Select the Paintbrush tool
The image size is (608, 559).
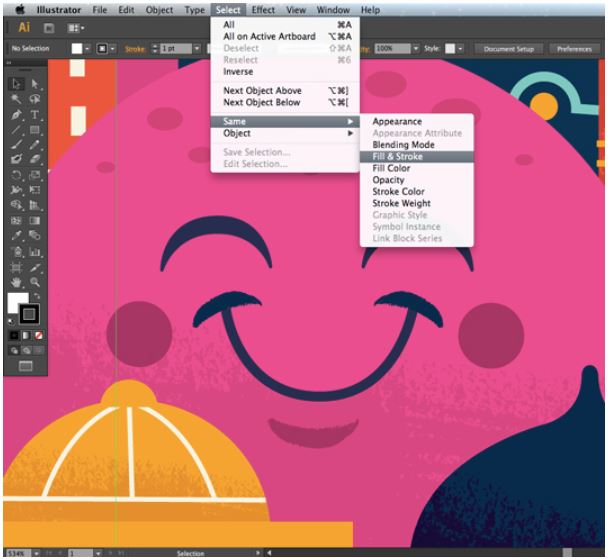coord(16,145)
